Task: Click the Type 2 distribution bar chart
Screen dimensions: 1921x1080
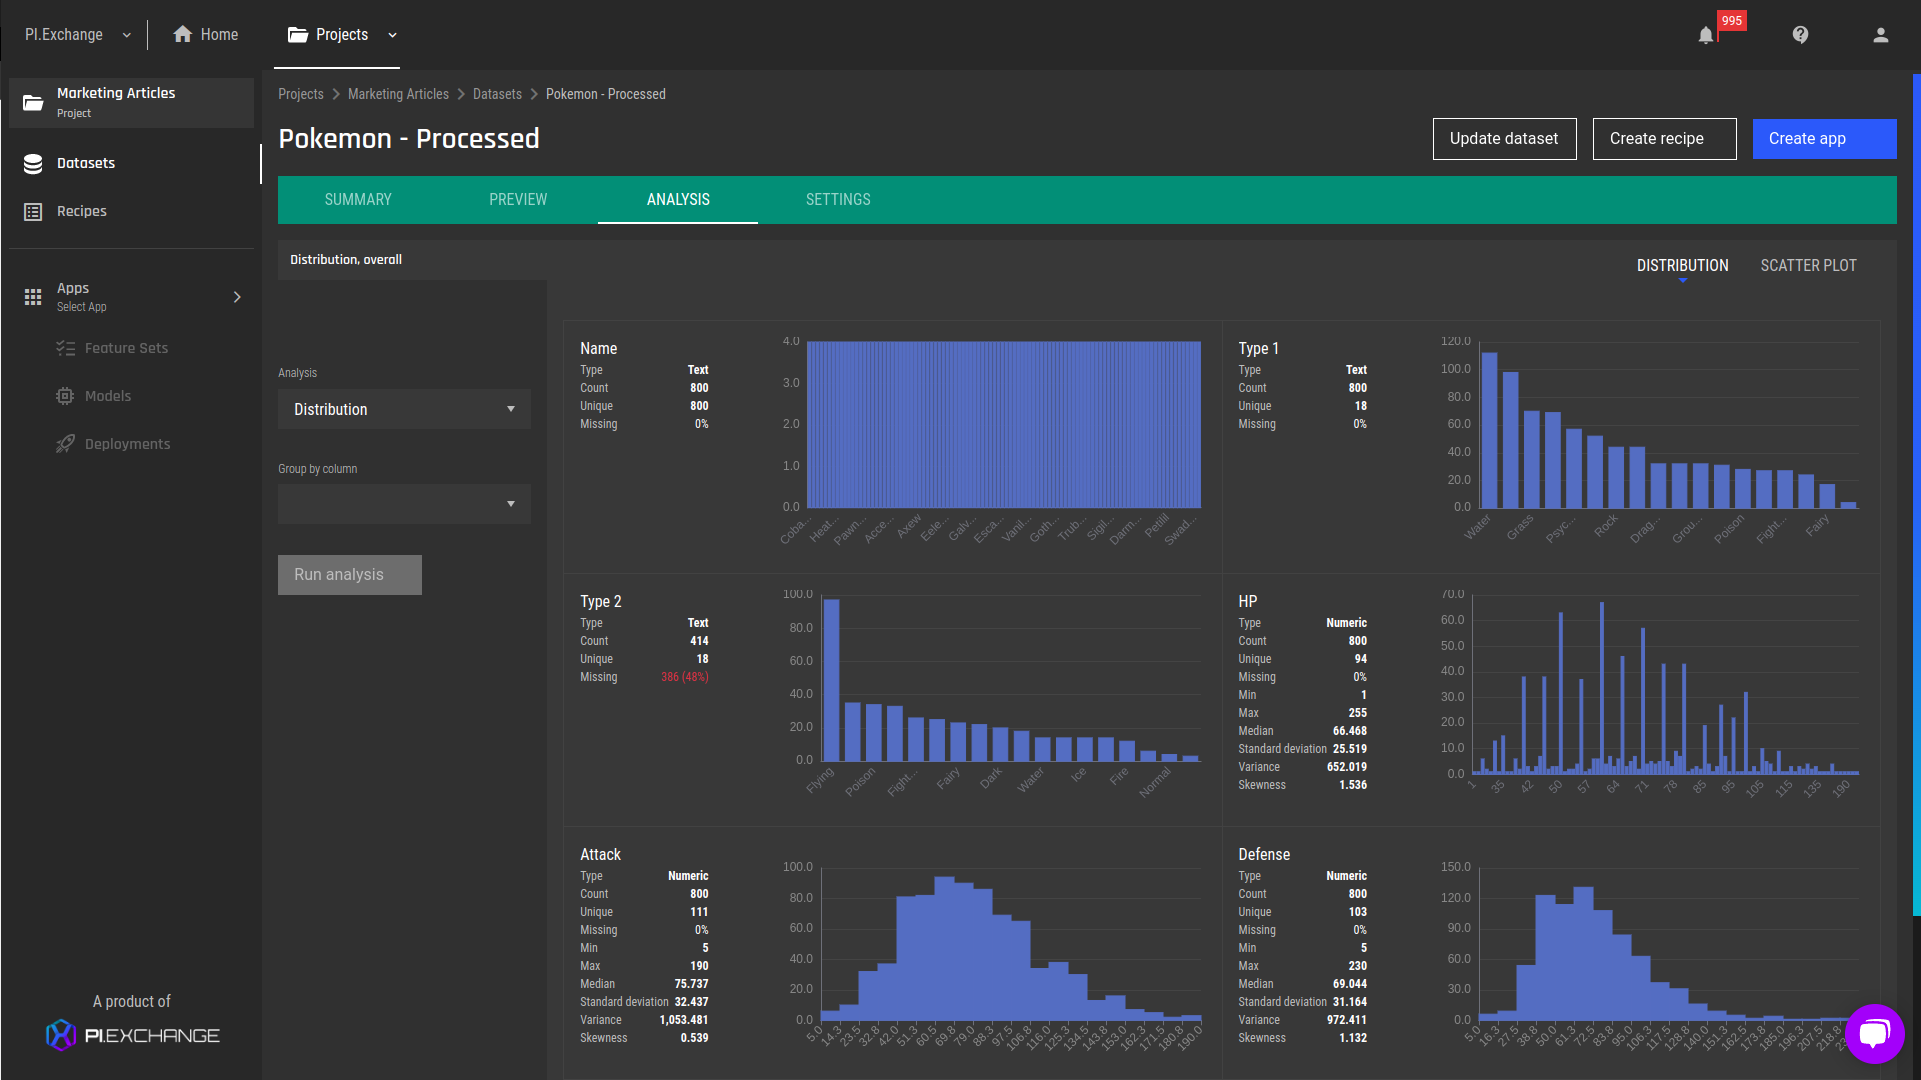Action: 1011,678
